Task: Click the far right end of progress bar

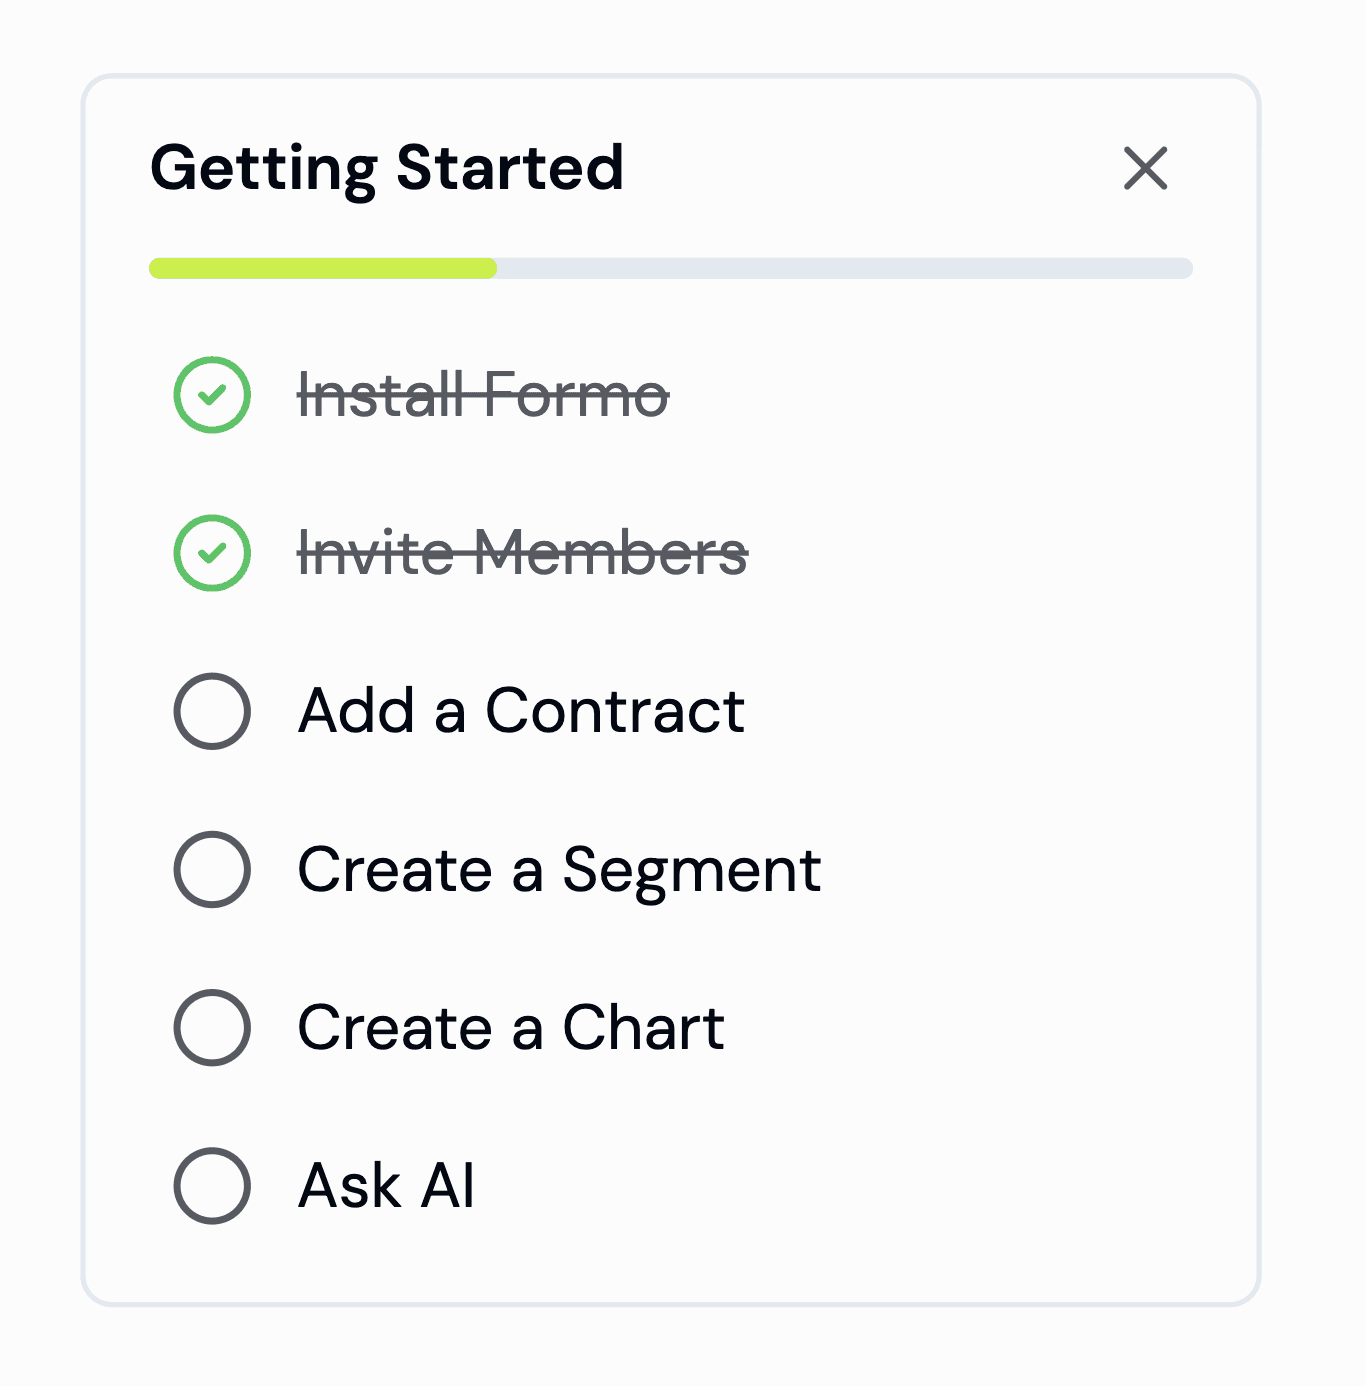Action: [x=1184, y=268]
